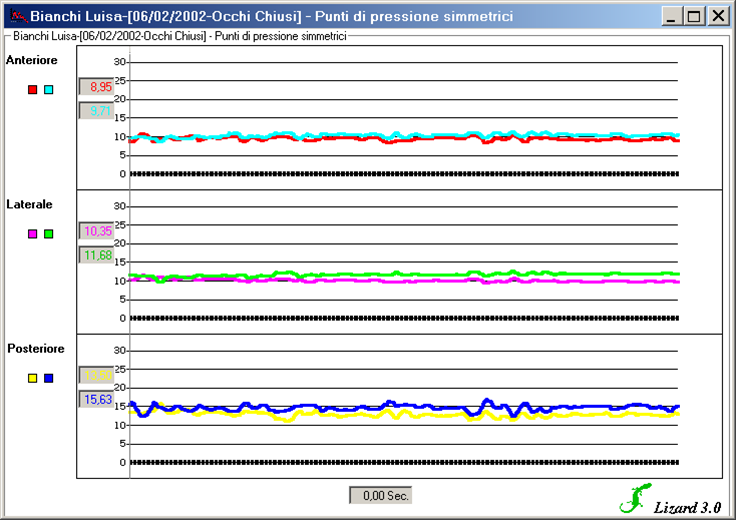Click the 0,00 Sec. time indicator
The image size is (736, 520).
(380, 495)
